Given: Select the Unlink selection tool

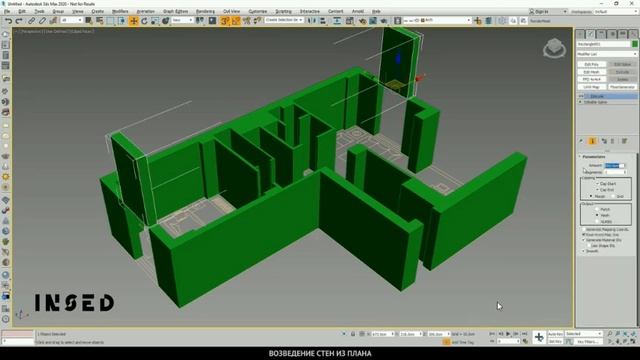Looking at the screenshot, I should (x=42, y=20).
